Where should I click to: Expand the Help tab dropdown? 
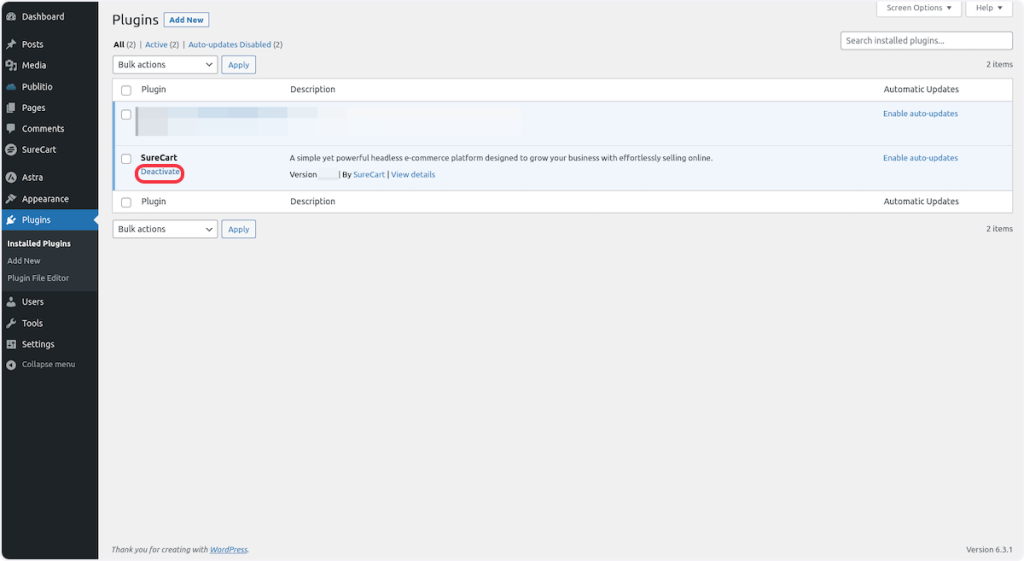coord(988,8)
